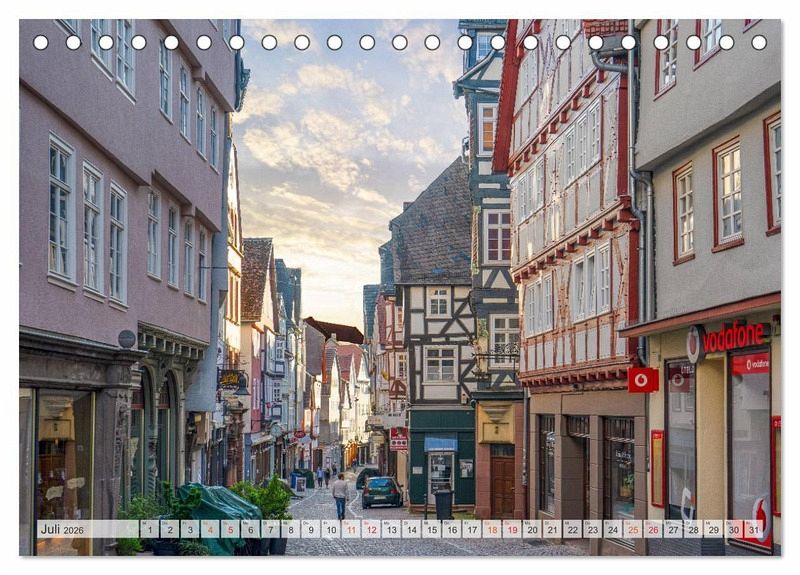800x575 pixels.
Task: Click the black trash bin on the sidewalk
Action: pyautogui.click(x=443, y=503)
